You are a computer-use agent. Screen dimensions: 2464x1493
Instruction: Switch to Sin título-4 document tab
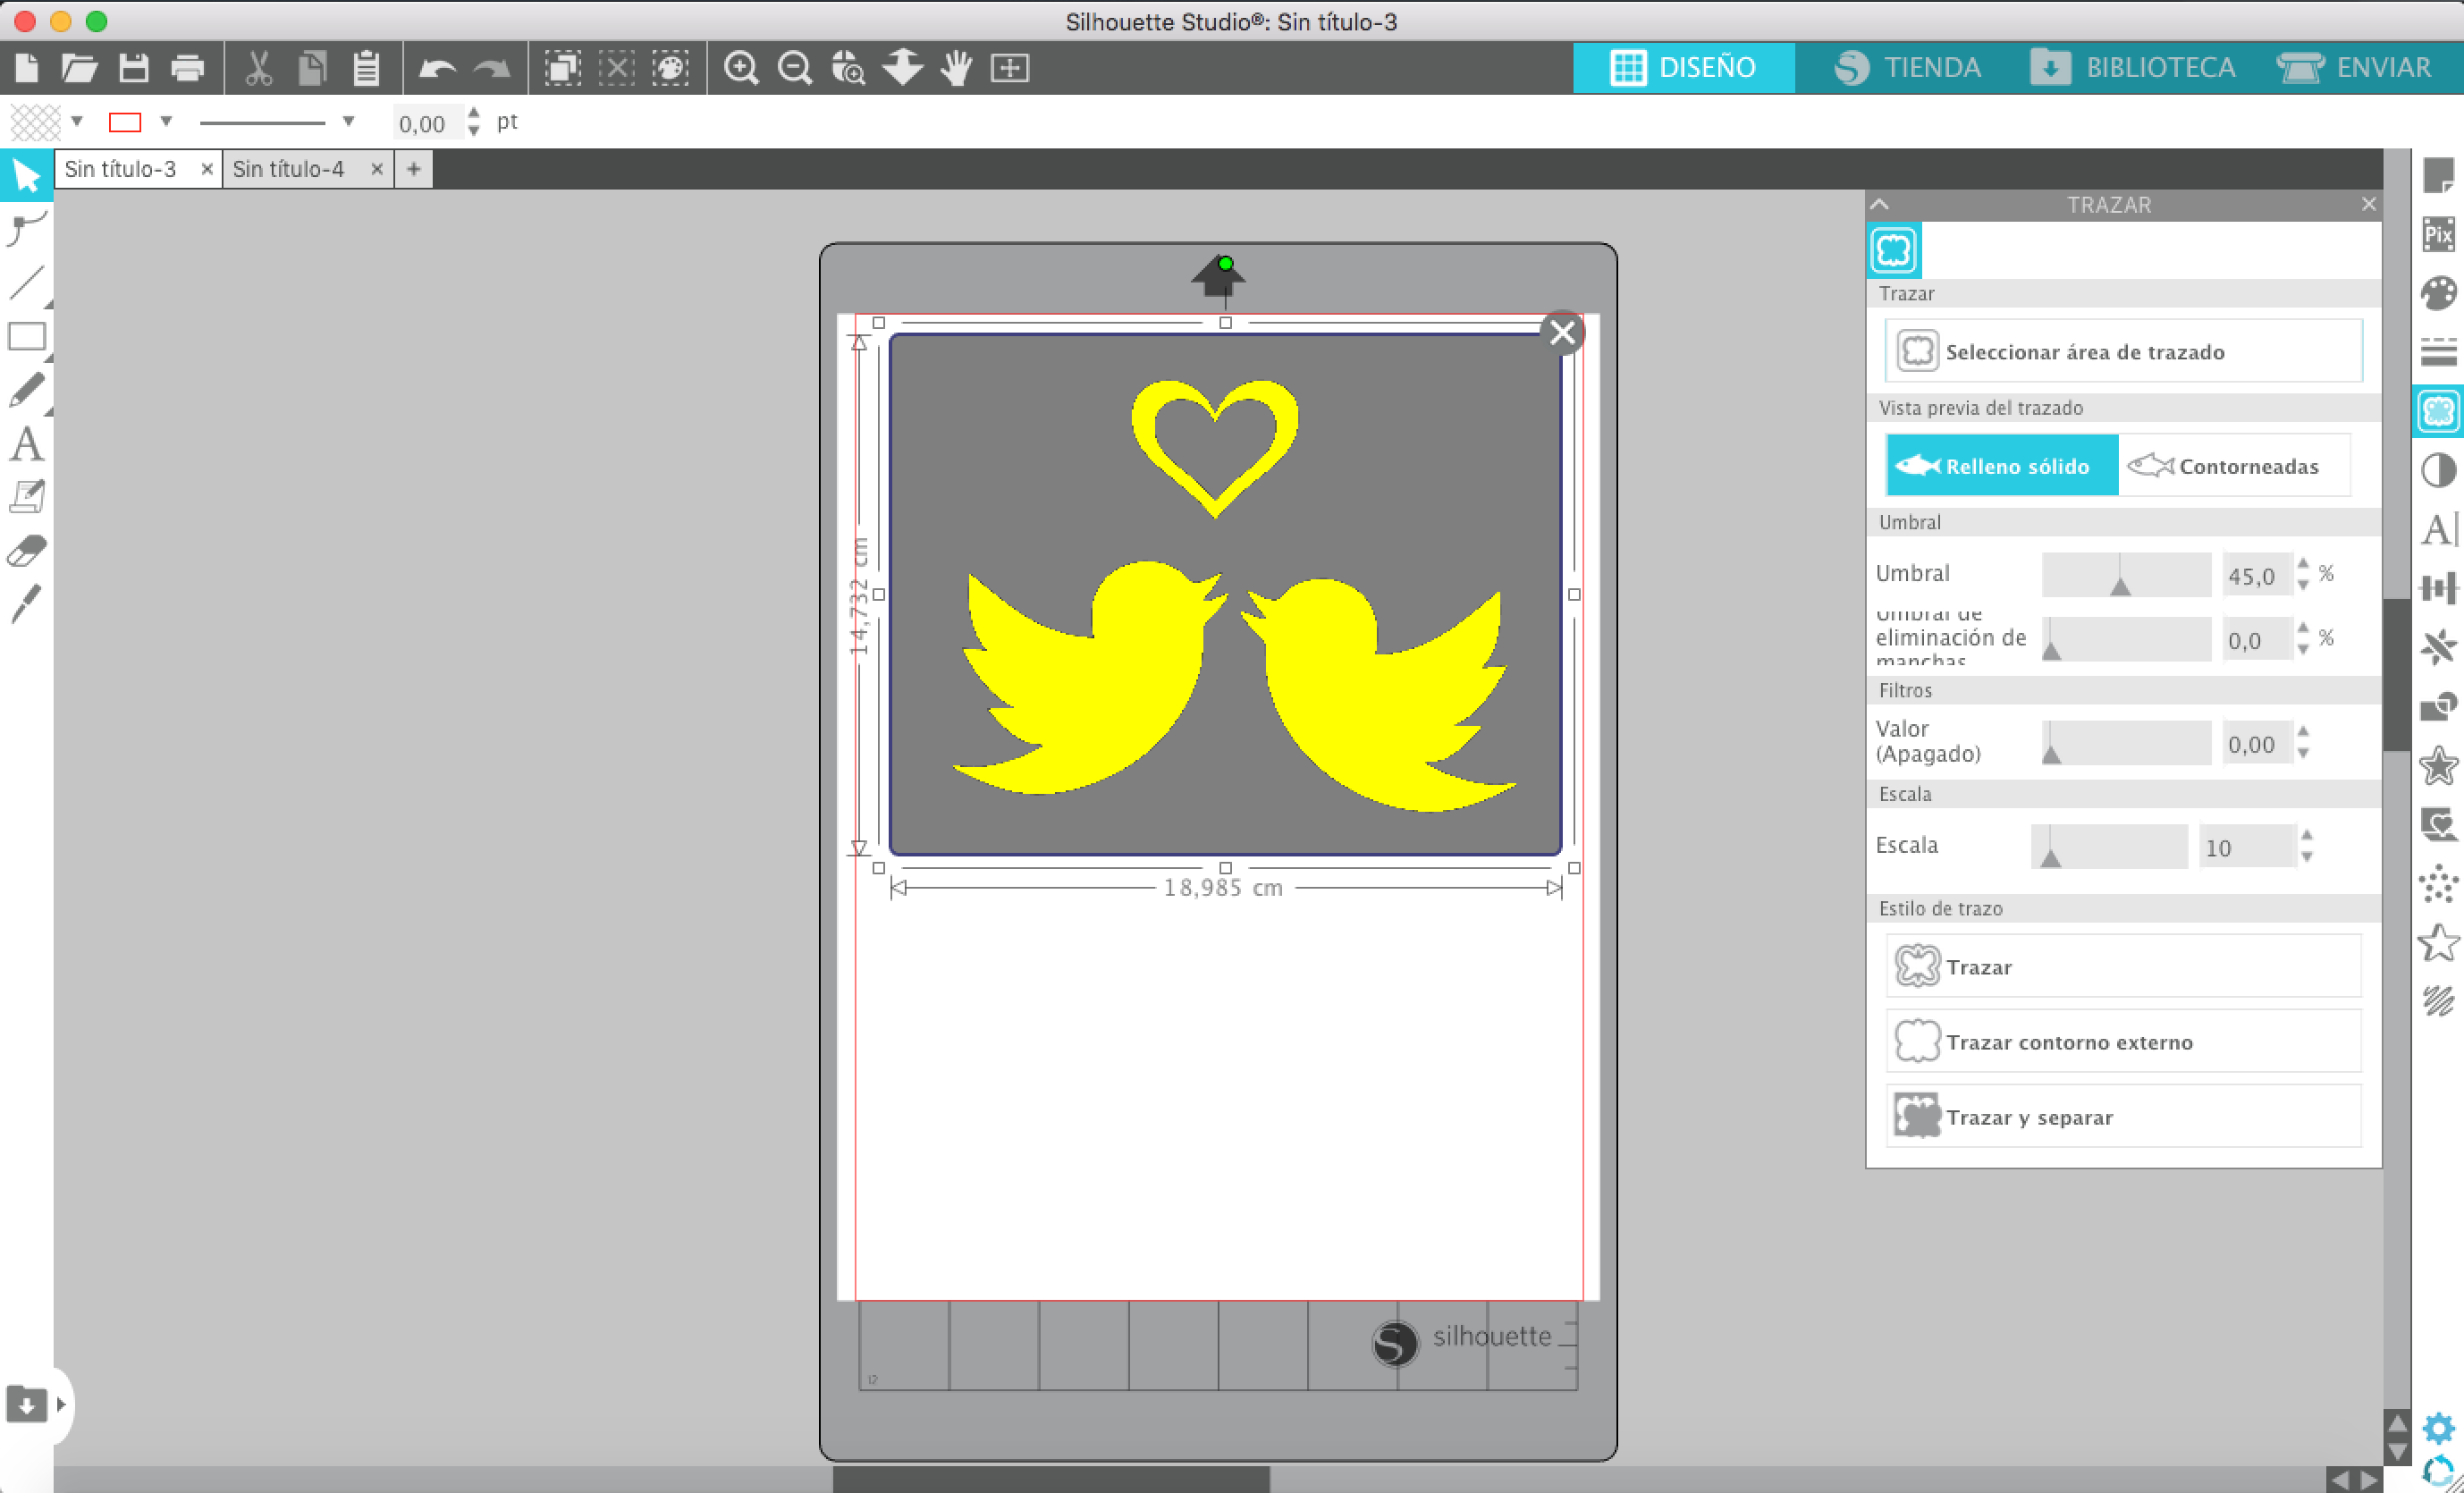point(288,169)
